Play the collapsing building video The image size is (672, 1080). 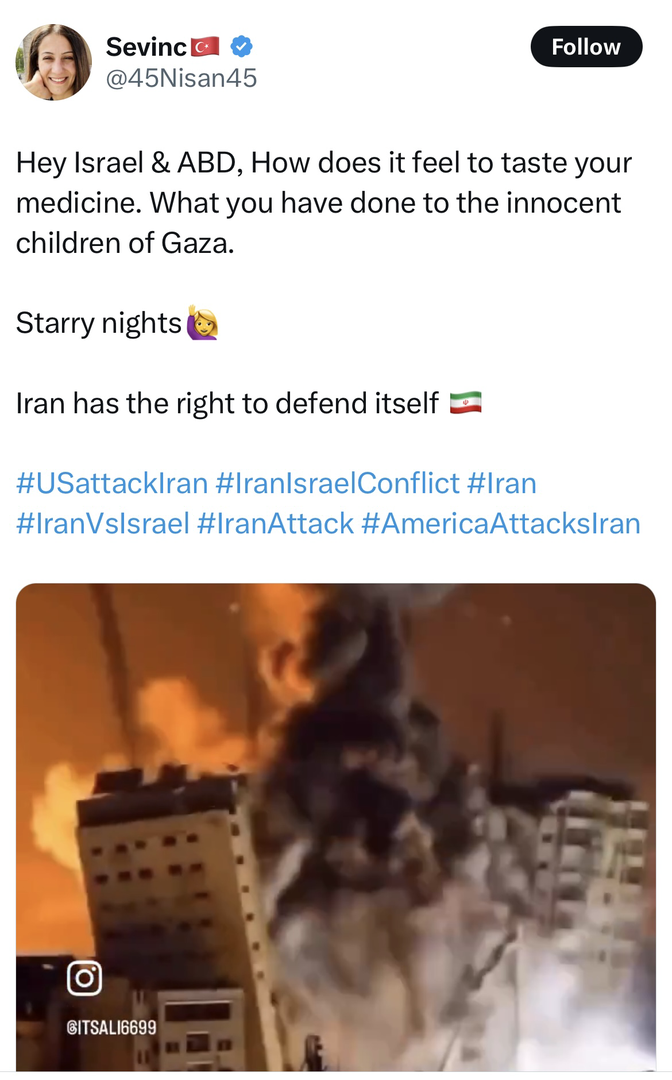pos(336,826)
